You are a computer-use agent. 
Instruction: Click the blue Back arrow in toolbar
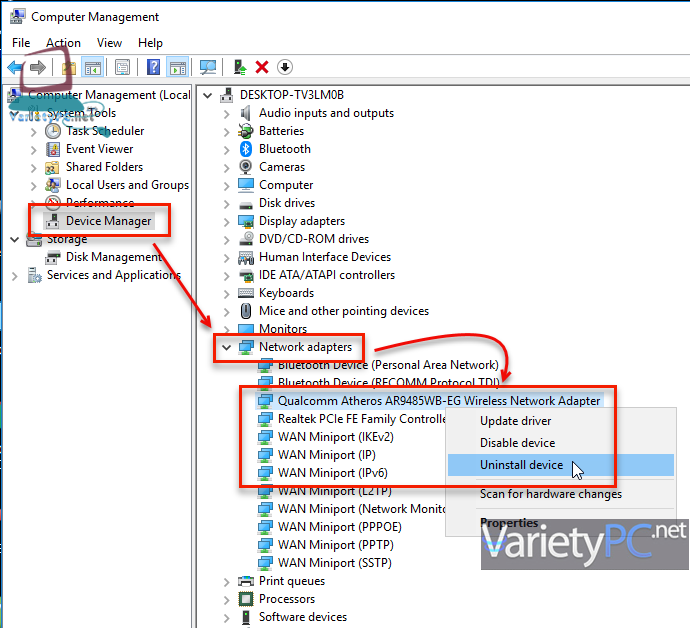pos(15,67)
